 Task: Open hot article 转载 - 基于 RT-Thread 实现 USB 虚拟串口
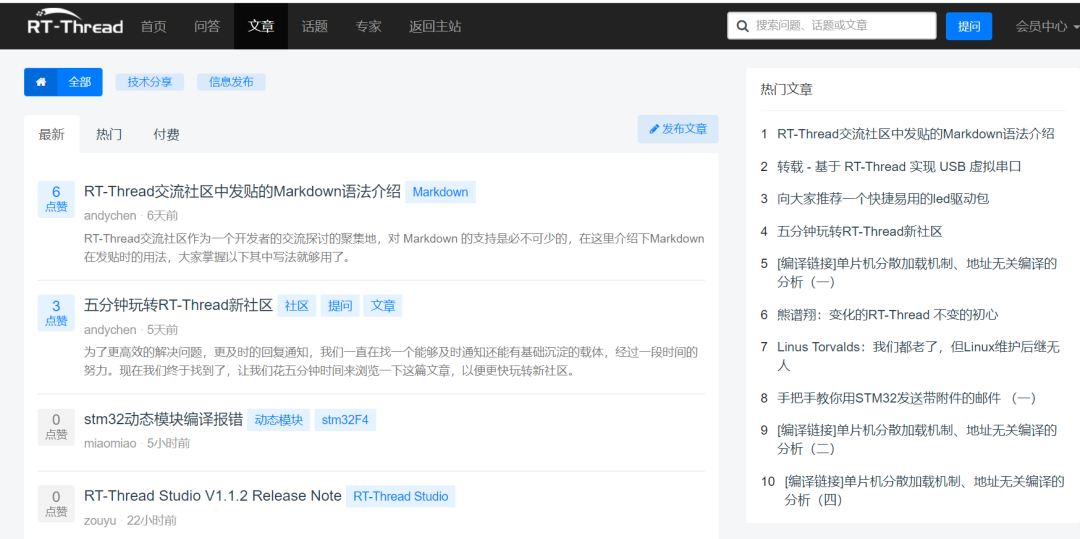tap(899, 167)
